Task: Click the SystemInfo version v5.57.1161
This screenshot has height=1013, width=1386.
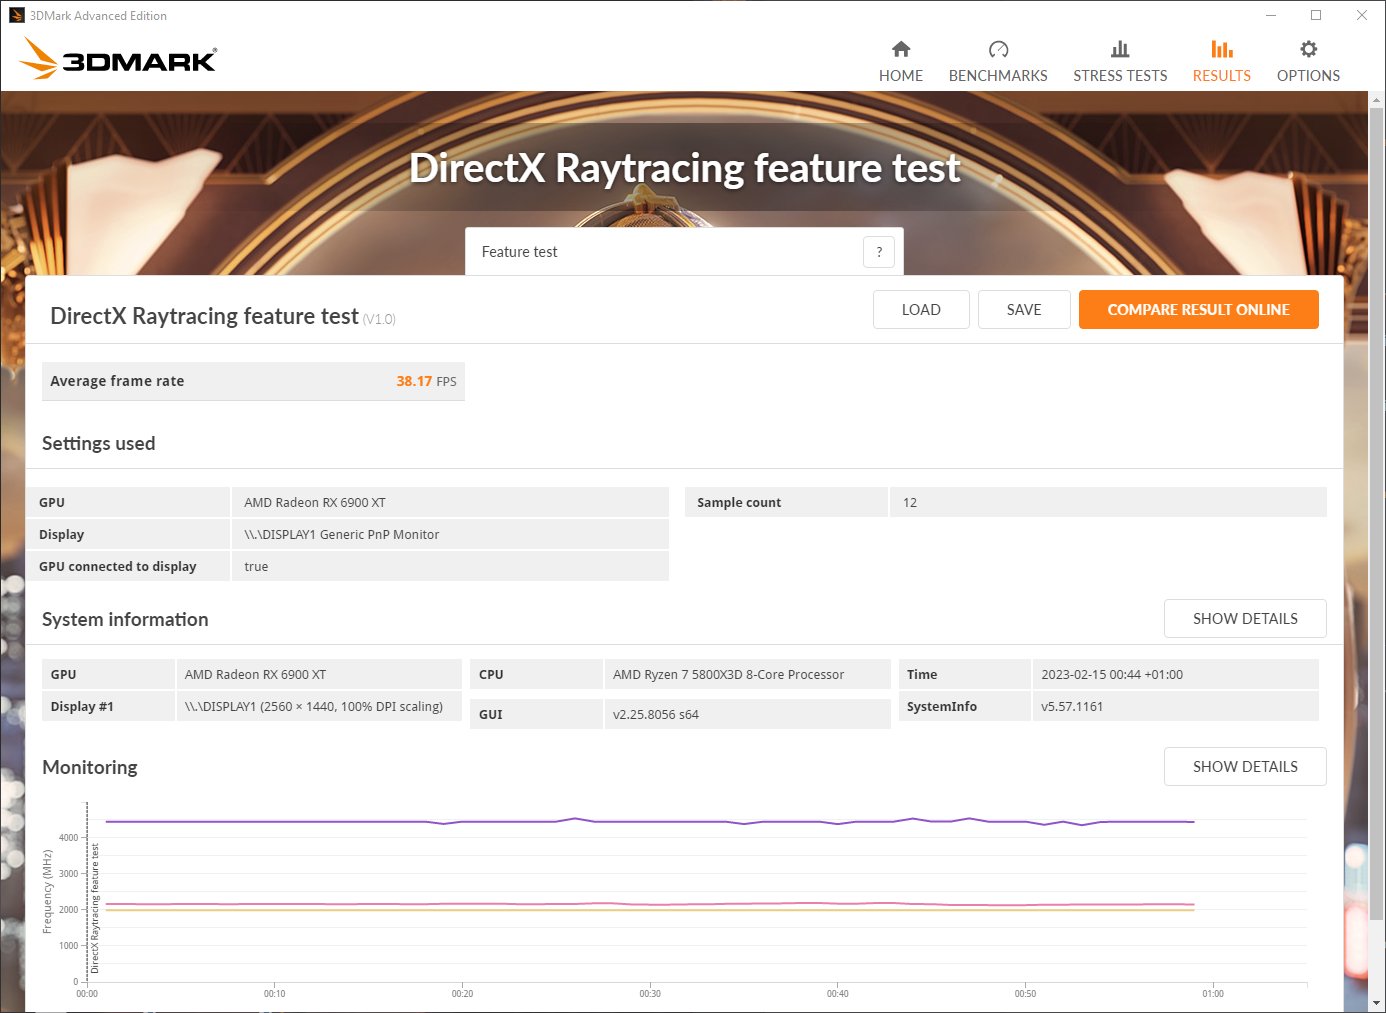Action: [1072, 707]
